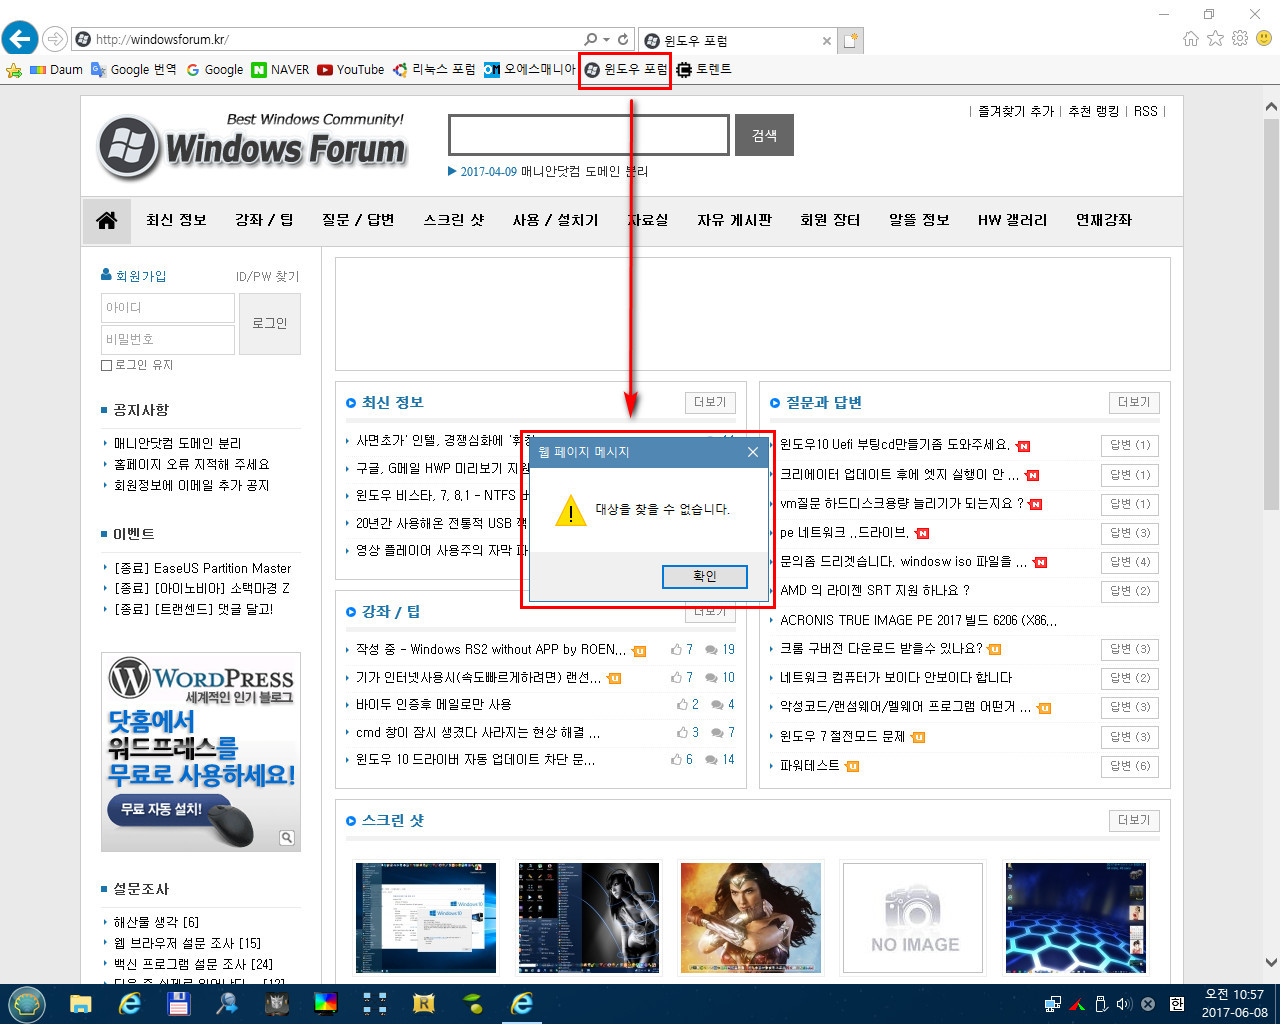The image size is (1280, 1024).
Task: Open the browser Home icon
Action: click(1190, 38)
